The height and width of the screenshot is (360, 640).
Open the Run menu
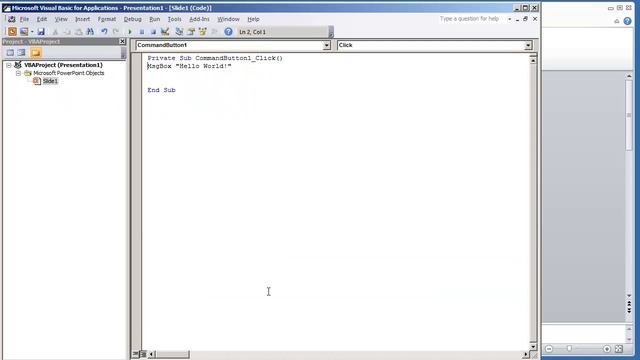[x=155, y=19]
